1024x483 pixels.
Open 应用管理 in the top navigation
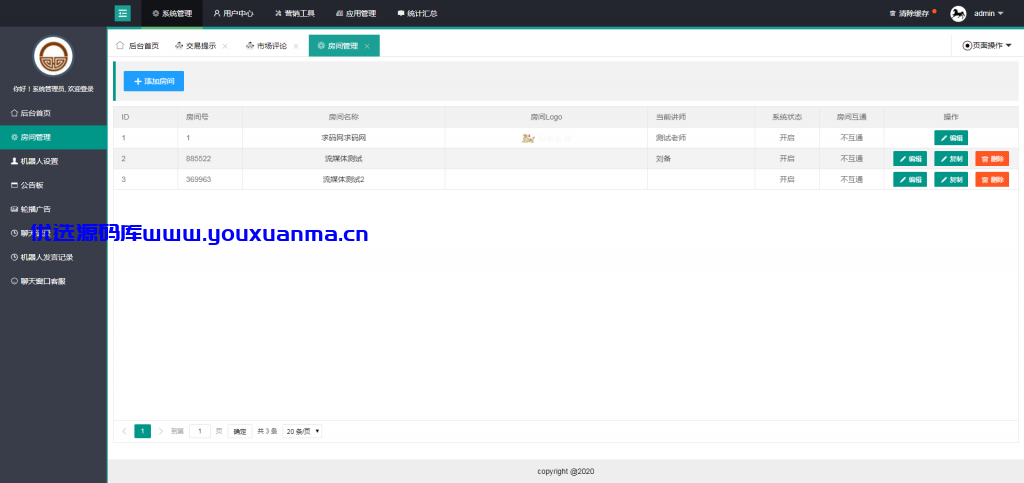click(x=356, y=13)
